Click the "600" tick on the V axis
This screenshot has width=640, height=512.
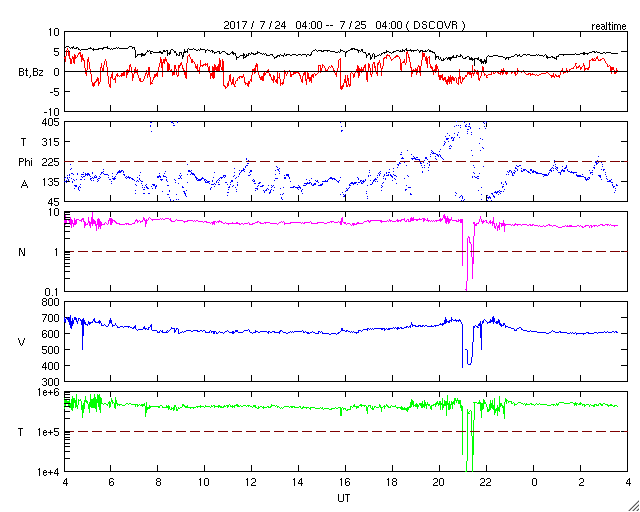click(52, 334)
